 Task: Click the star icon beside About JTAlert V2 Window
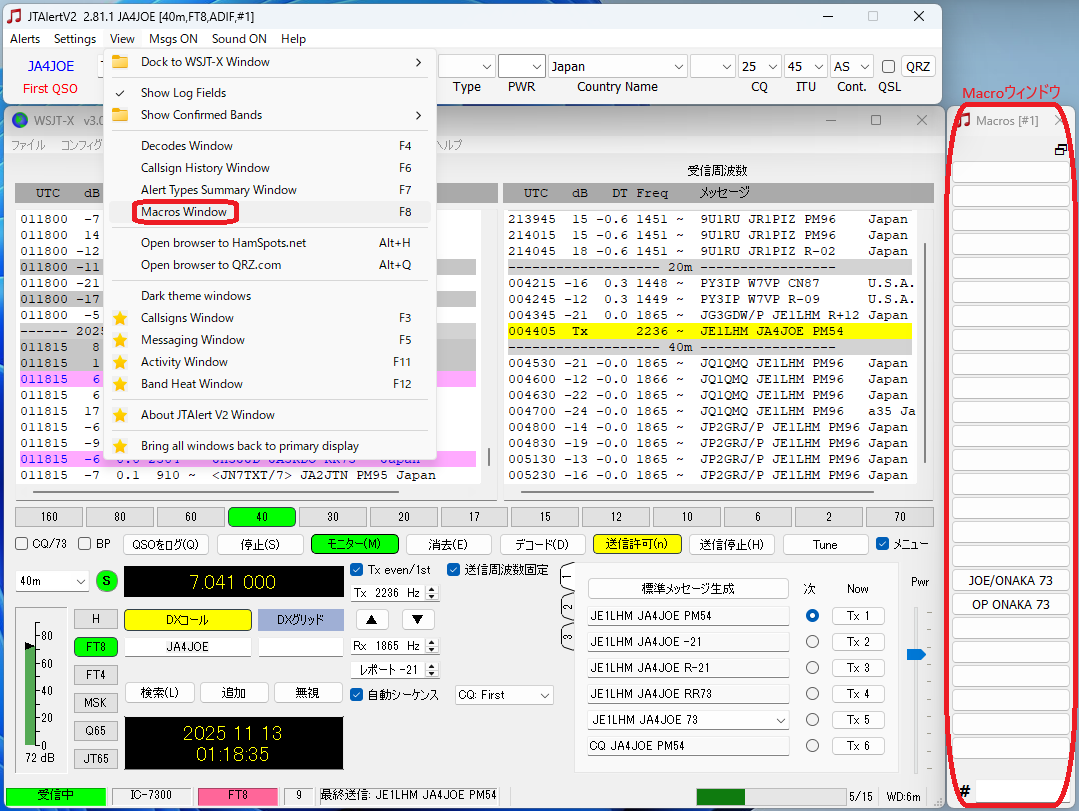pyautogui.click(x=120, y=415)
